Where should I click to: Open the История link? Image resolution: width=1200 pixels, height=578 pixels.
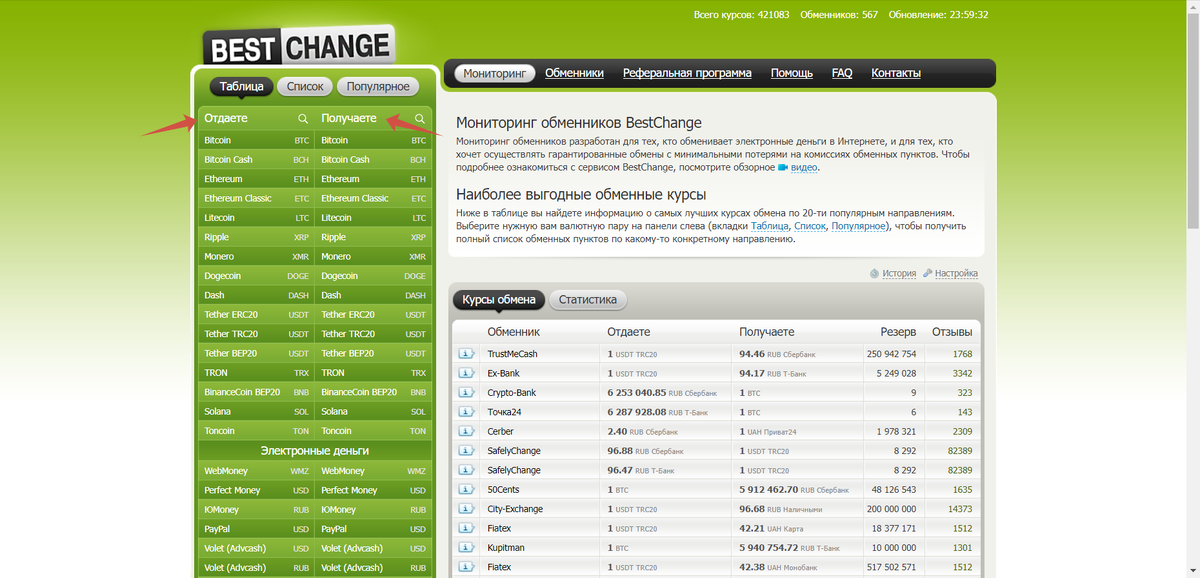pyautogui.click(x=899, y=273)
